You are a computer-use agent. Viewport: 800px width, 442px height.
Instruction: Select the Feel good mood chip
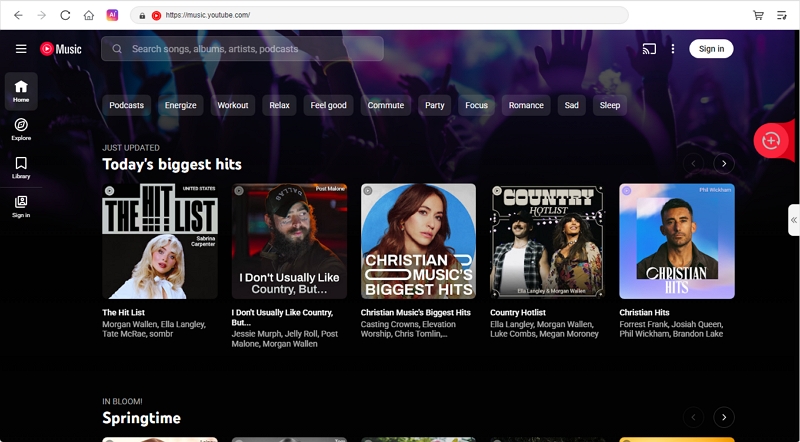click(x=329, y=105)
